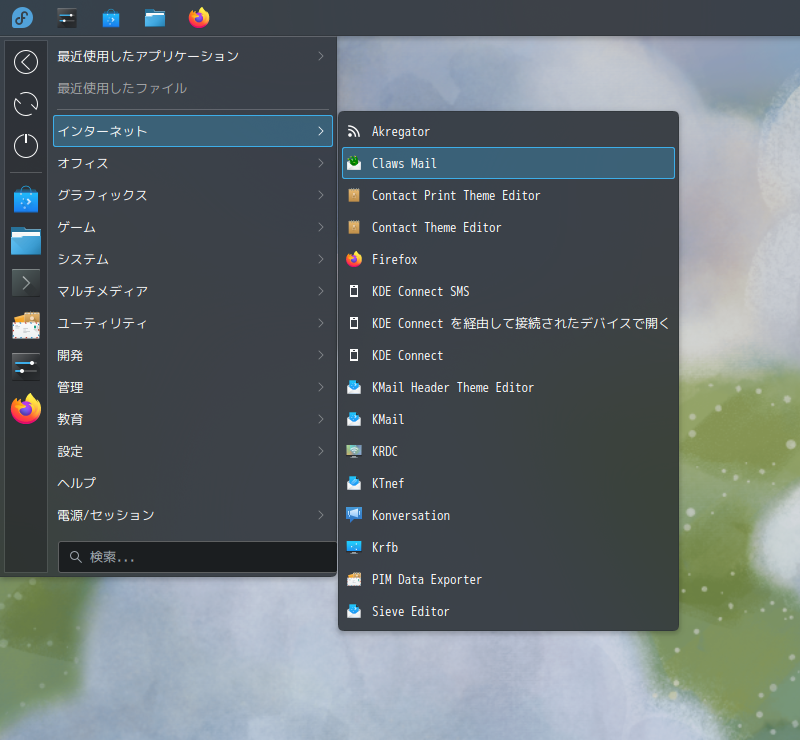This screenshot has width=800, height=740.
Task: Click the Contact Print Theme Editor icon
Action: [x=354, y=195]
